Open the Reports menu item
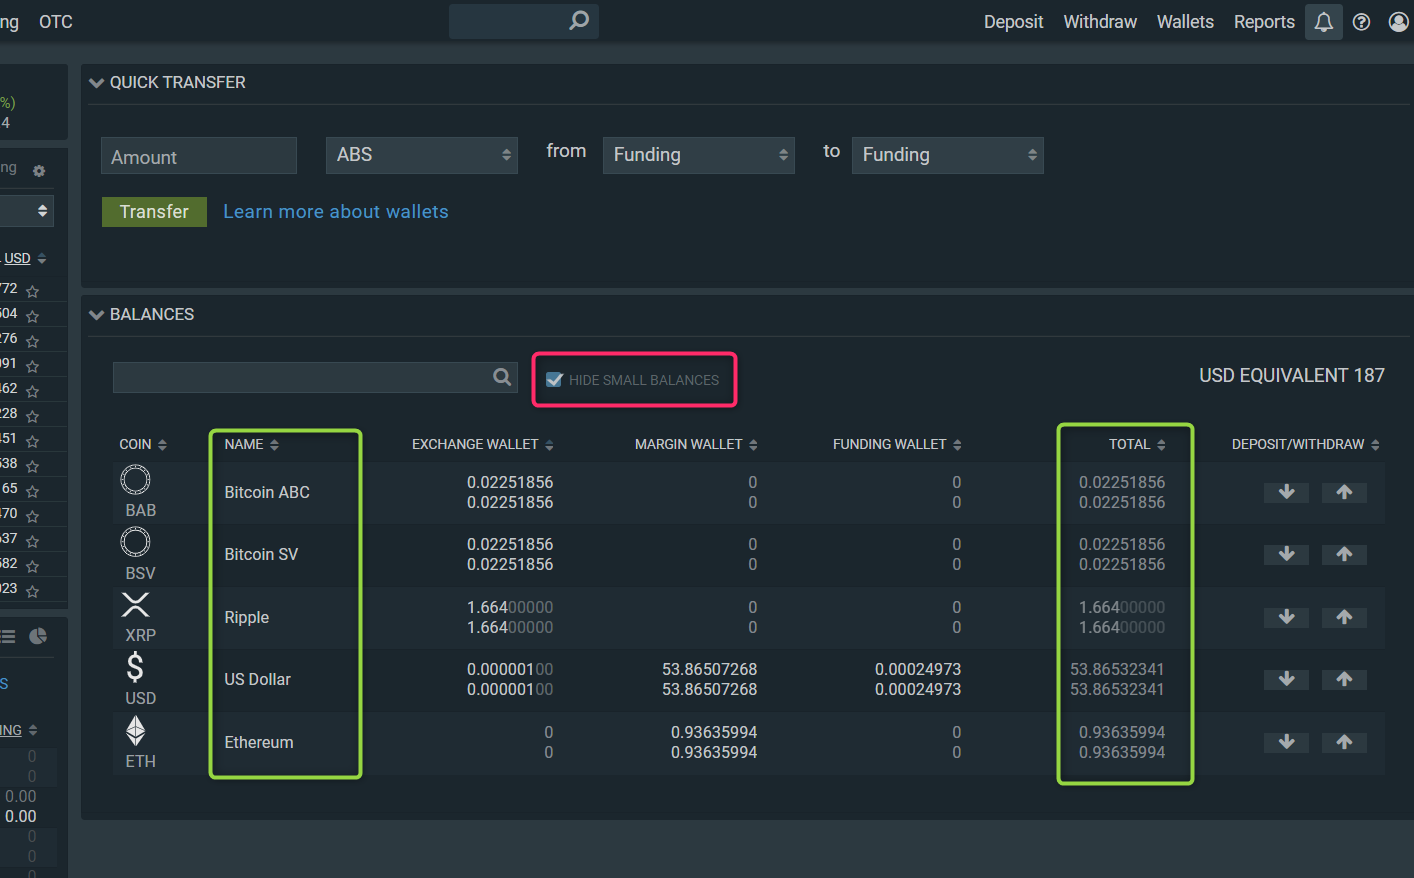Image resolution: width=1414 pixels, height=878 pixels. [x=1263, y=21]
